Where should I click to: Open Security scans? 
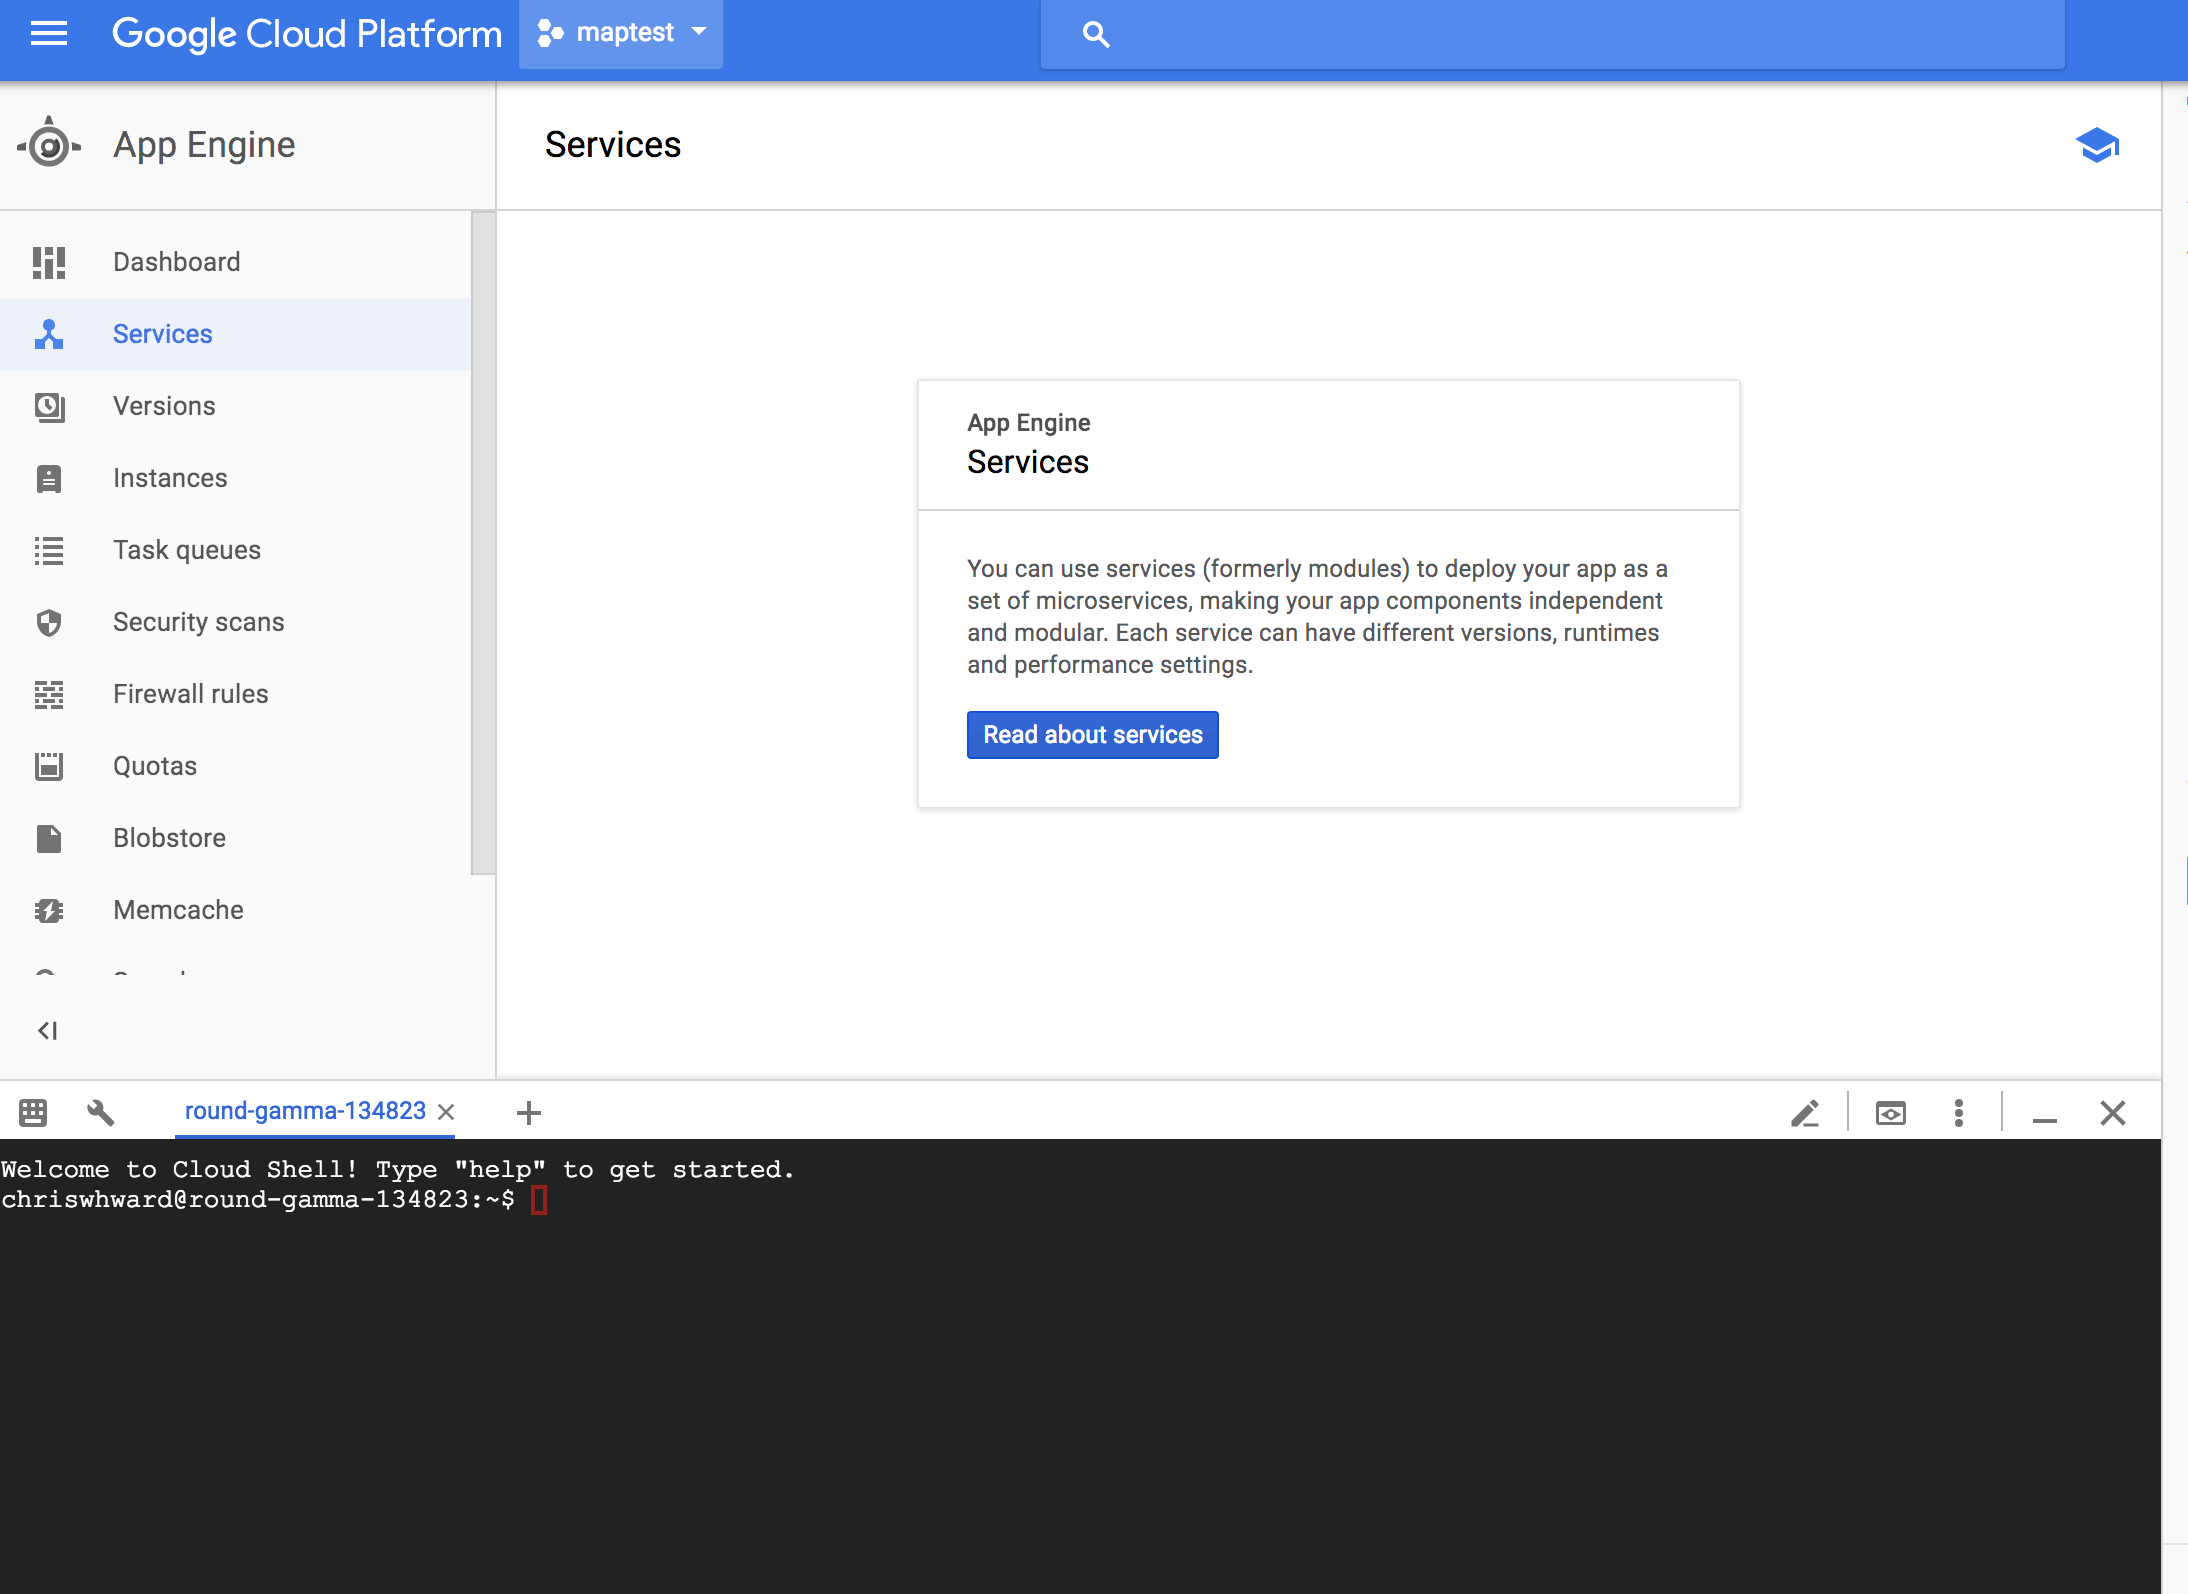(x=198, y=621)
